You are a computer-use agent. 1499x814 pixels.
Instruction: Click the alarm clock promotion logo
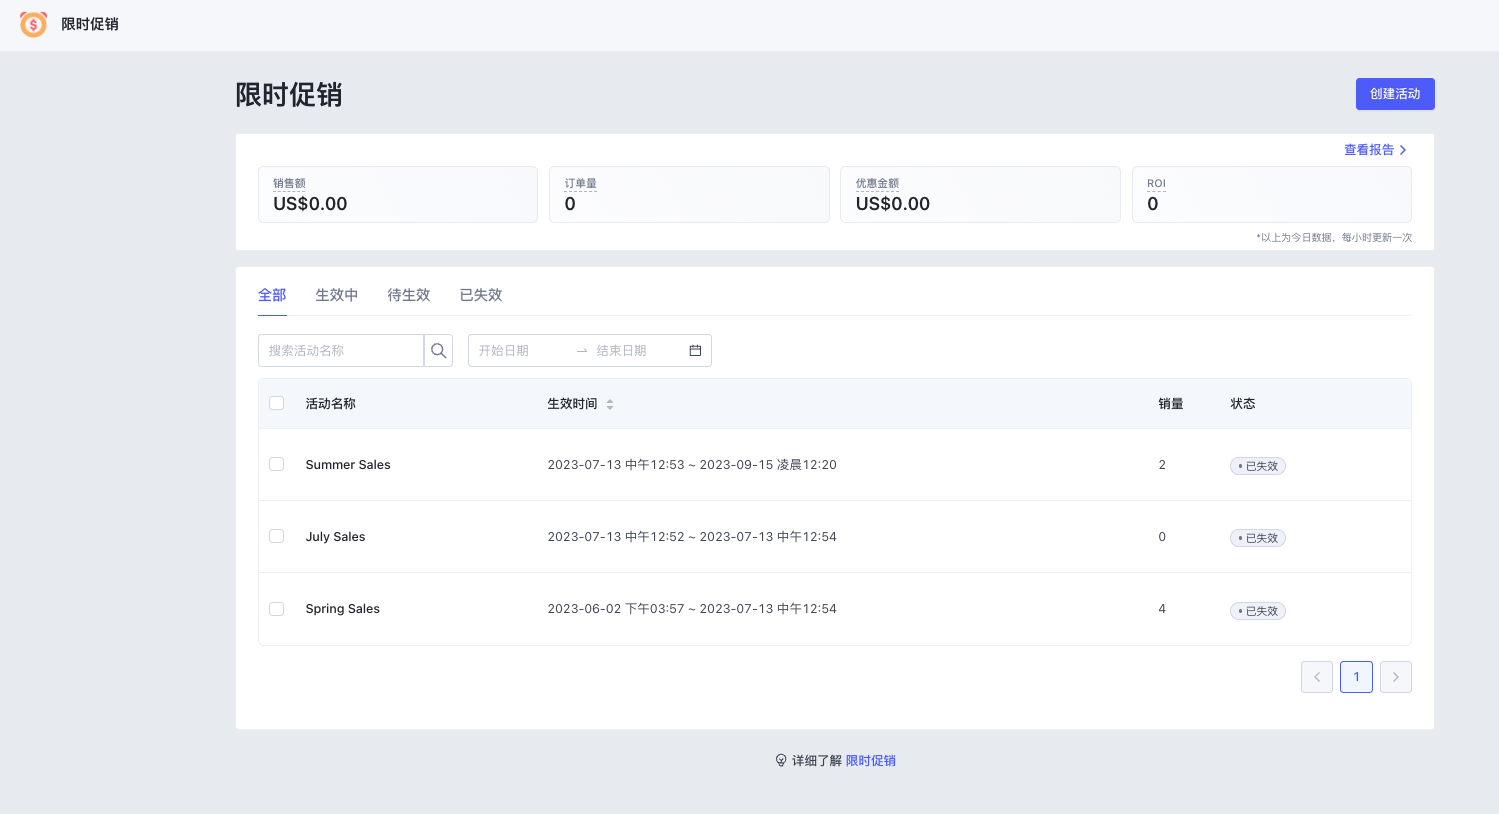coord(33,24)
